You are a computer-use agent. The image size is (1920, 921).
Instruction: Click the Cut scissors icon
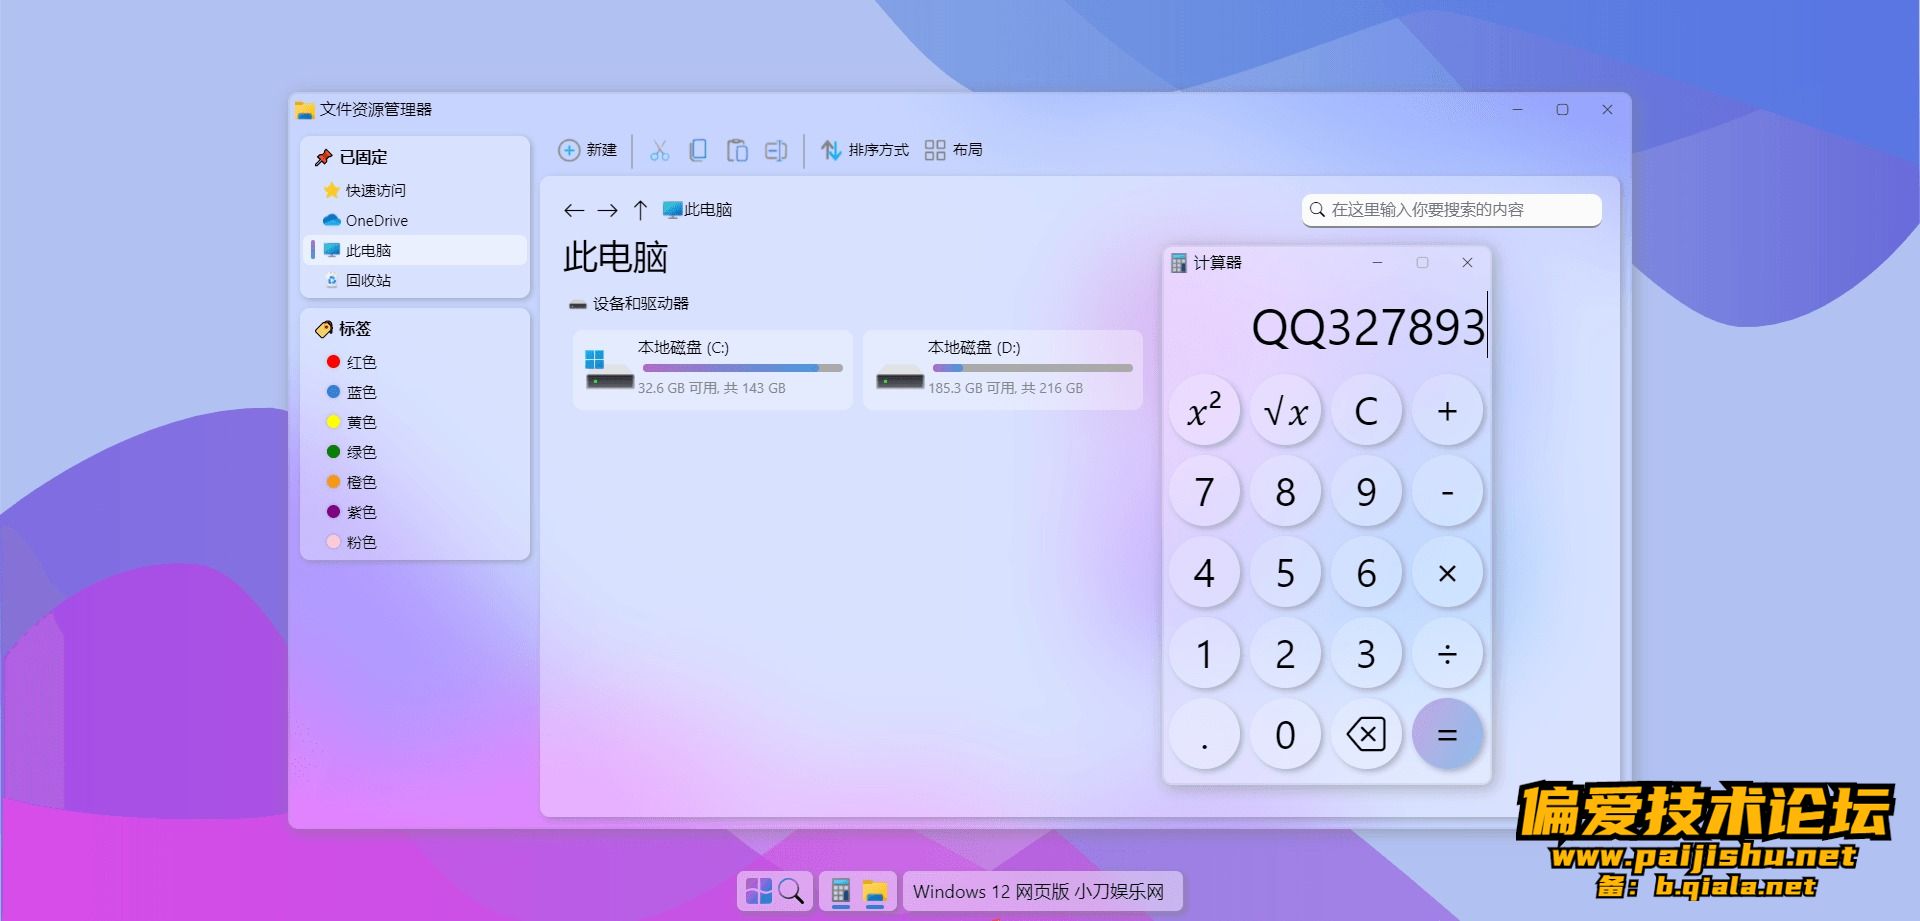click(x=659, y=150)
